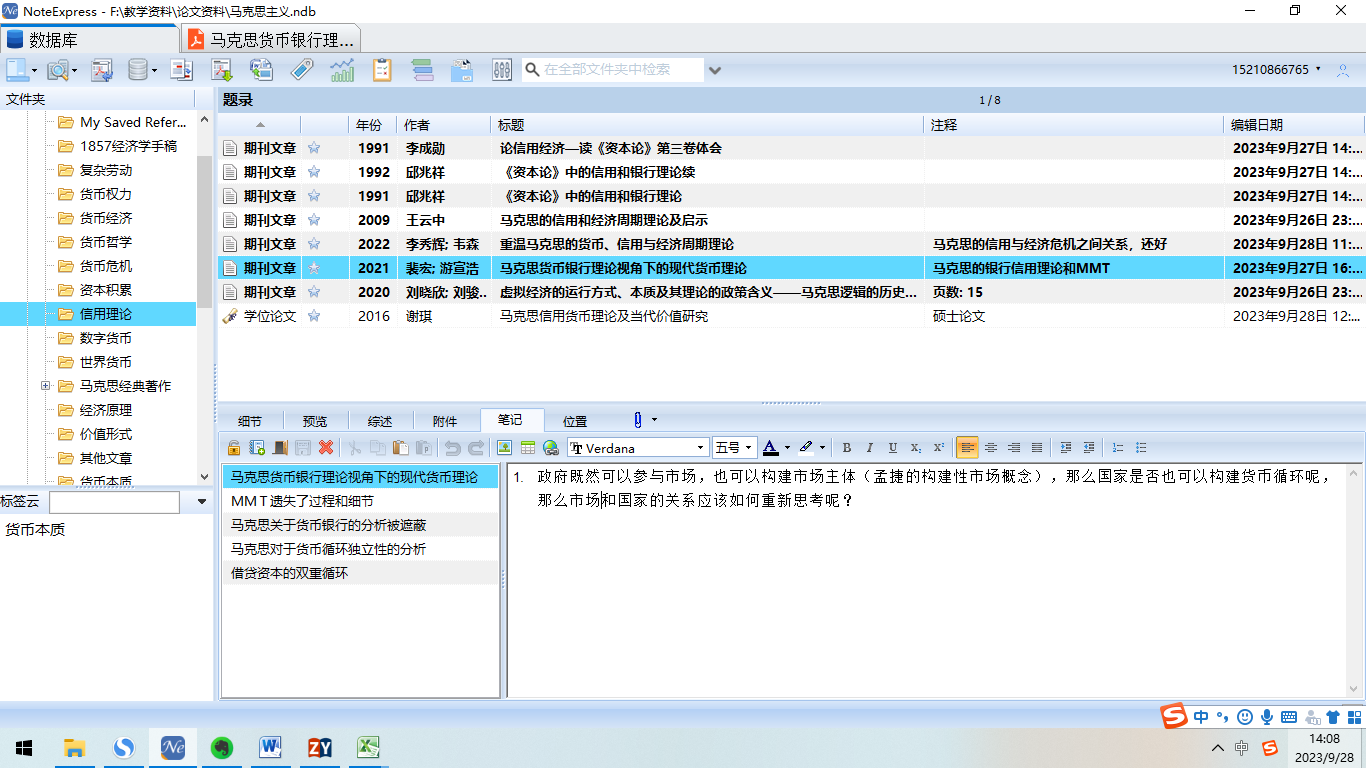Click the globe hyperlink icon in notes toolbar
Viewport: 1366px width, 768px height.
point(550,448)
